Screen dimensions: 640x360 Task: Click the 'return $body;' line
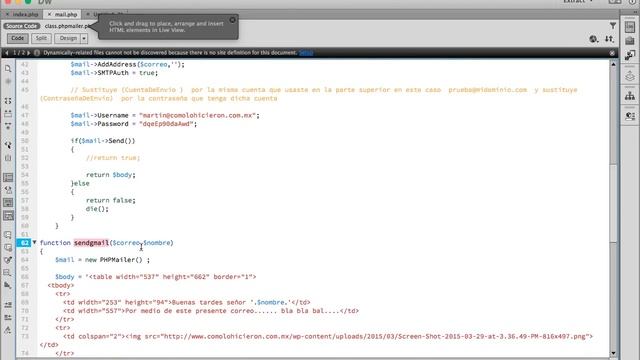pos(110,175)
